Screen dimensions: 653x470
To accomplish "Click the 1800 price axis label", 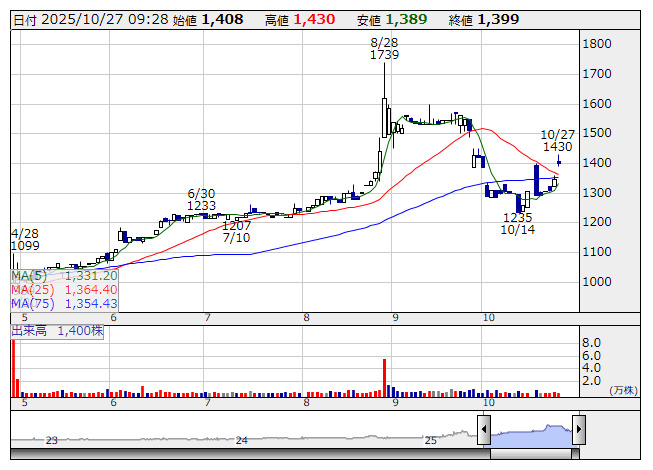I will pyautogui.click(x=597, y=44).
